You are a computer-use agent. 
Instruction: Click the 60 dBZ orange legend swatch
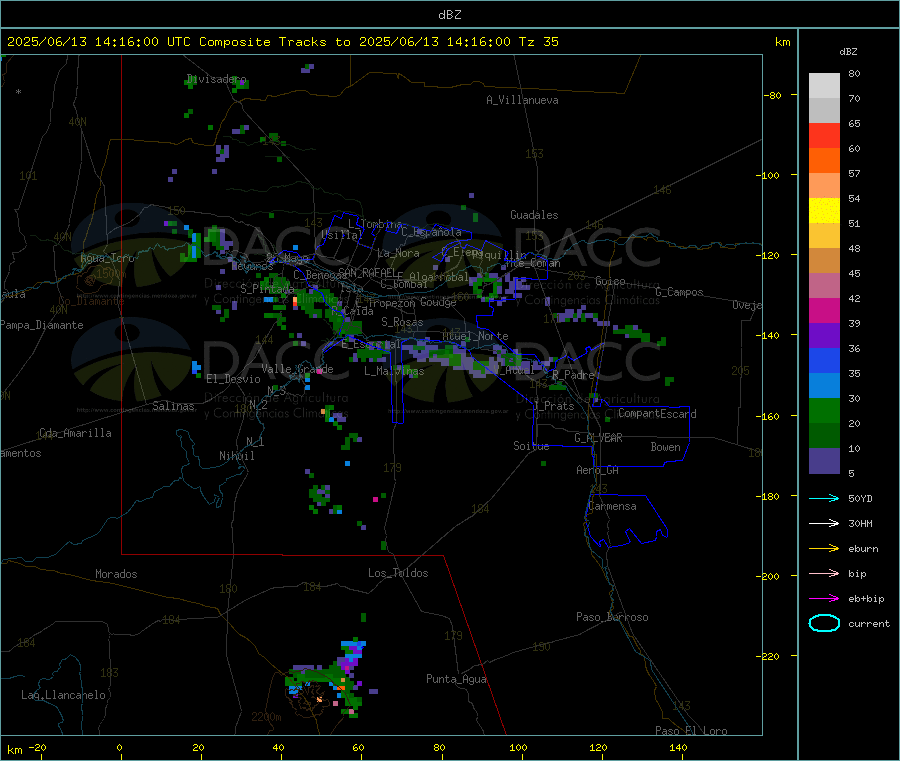pyautogui.click(x=824, y=161)
